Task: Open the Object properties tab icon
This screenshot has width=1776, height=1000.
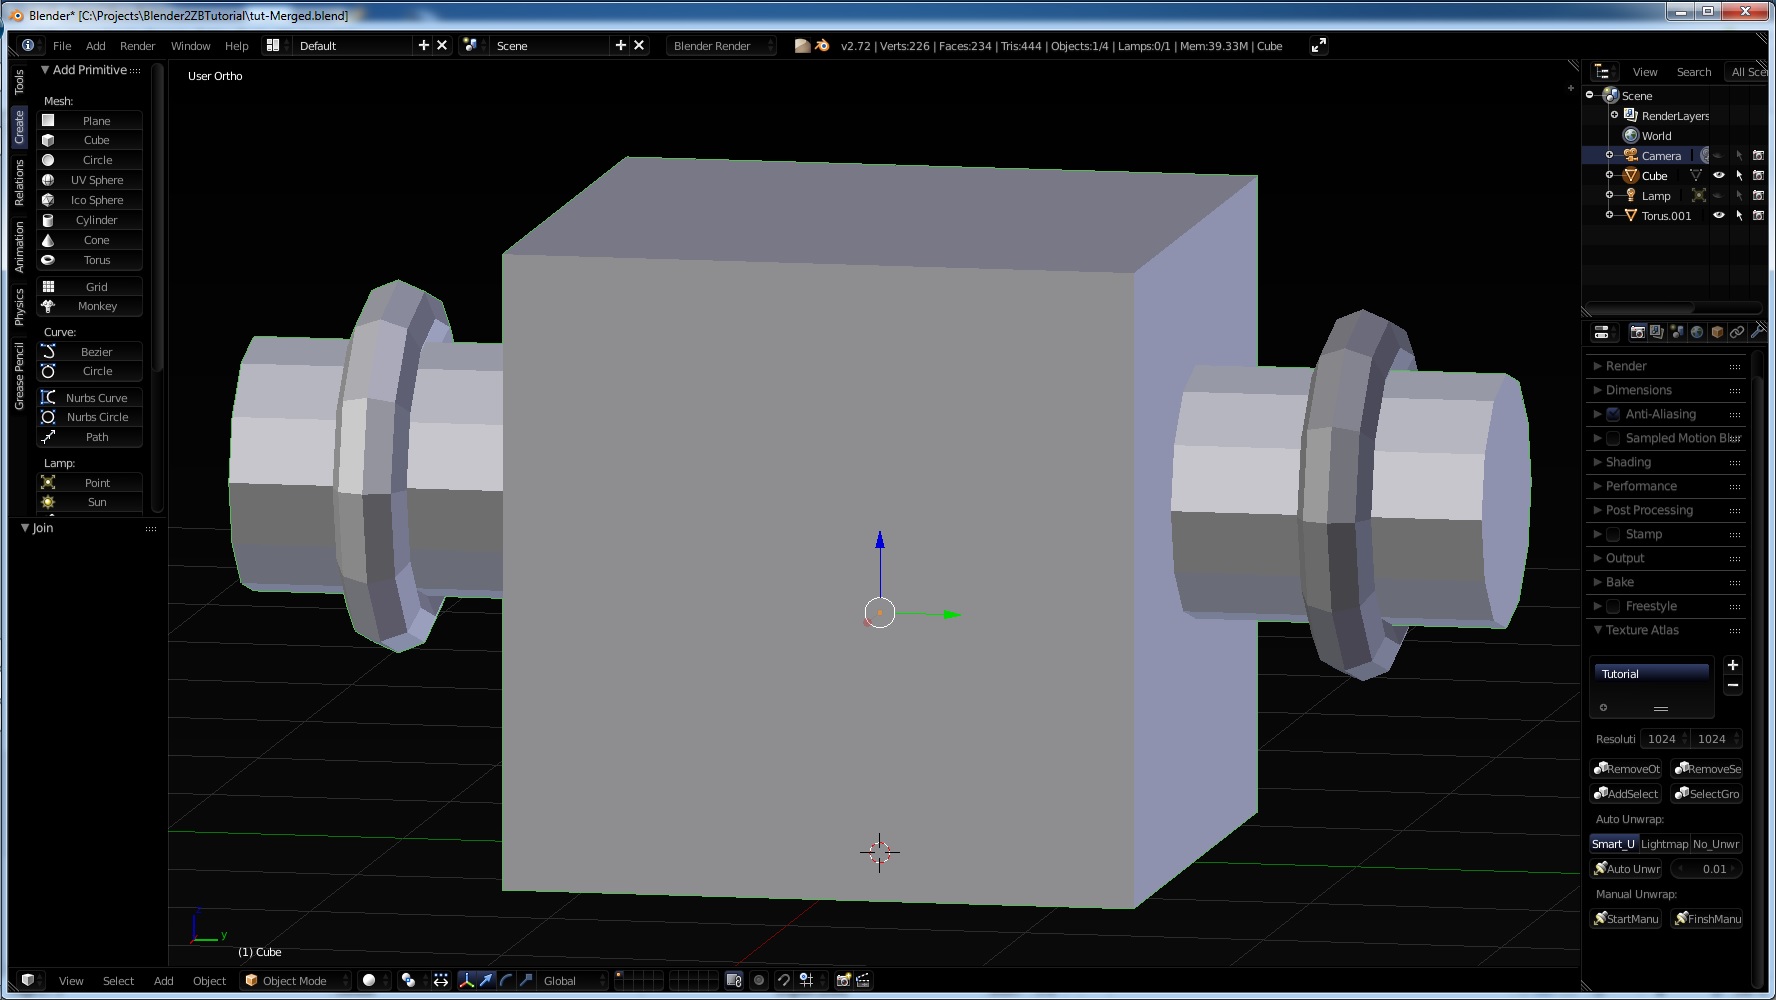Action: (x=1717, y=332)
